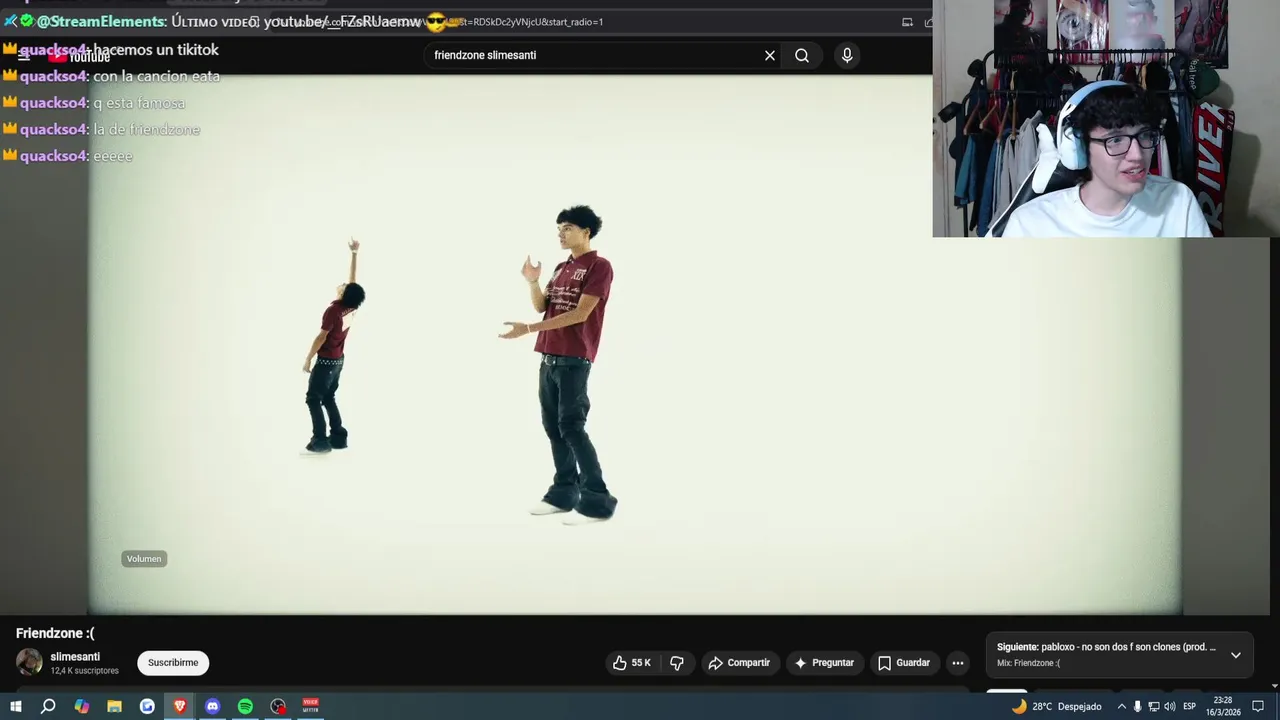This screenshot has height=720, width=1280.
Task: Open the Windows notification center icon
Action: tap(1258, 706)
